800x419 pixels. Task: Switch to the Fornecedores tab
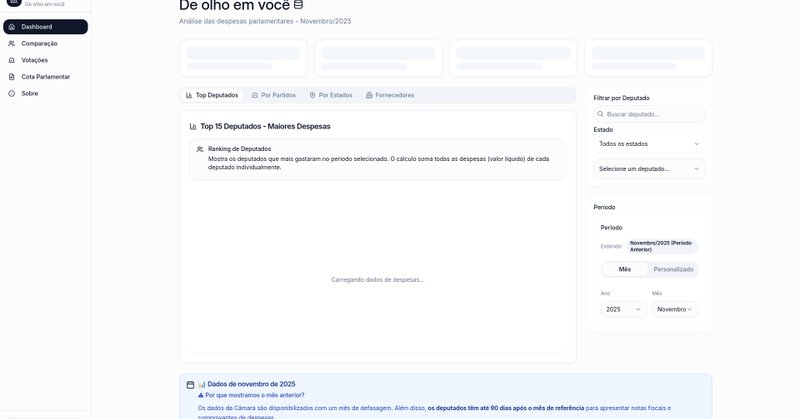[x=390, y=95]
